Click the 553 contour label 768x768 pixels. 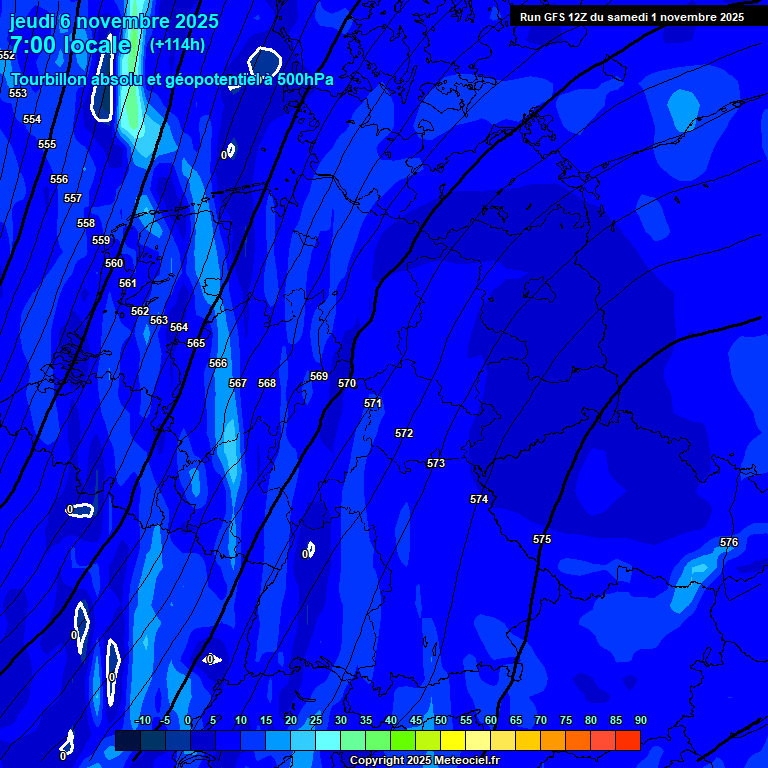pos(18,93)
